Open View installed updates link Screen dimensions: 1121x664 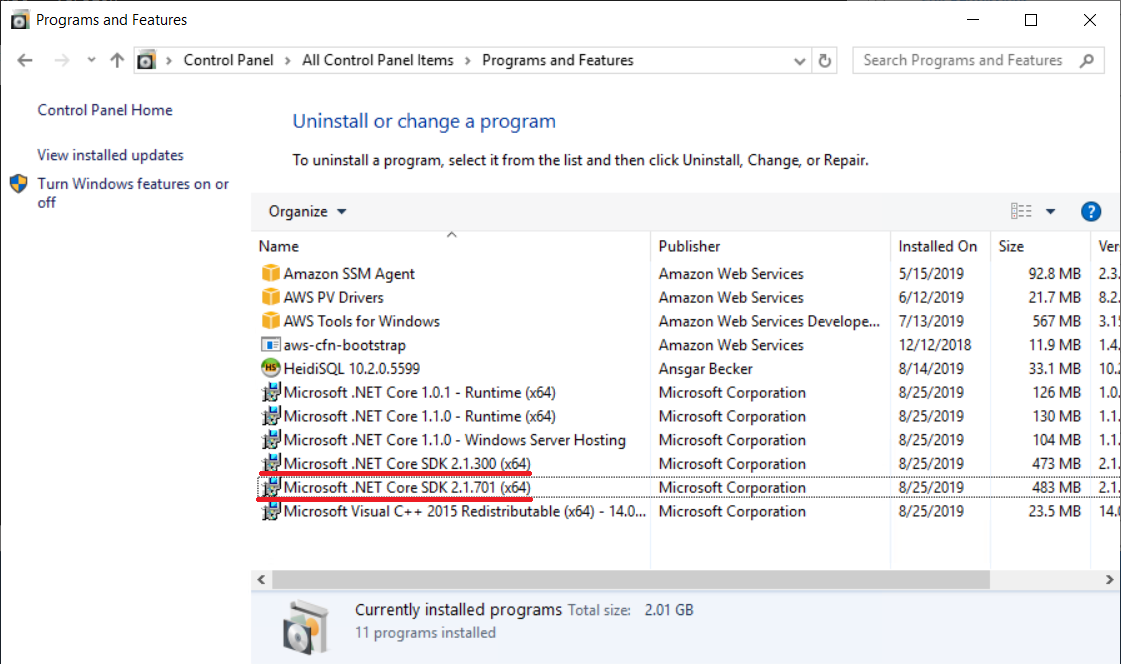click(x=110, y=155)
